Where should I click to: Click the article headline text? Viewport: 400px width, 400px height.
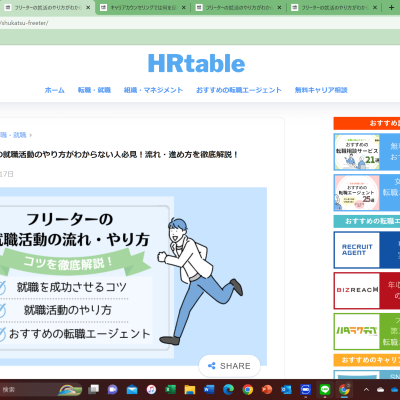(119, 155)
